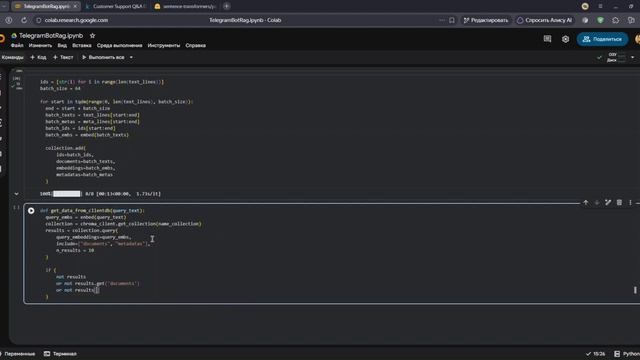Image resolution: width=640 pixels, height=360 pixels.
Task: Click the 100% progress bar in cell output
Action: [67, 194]
